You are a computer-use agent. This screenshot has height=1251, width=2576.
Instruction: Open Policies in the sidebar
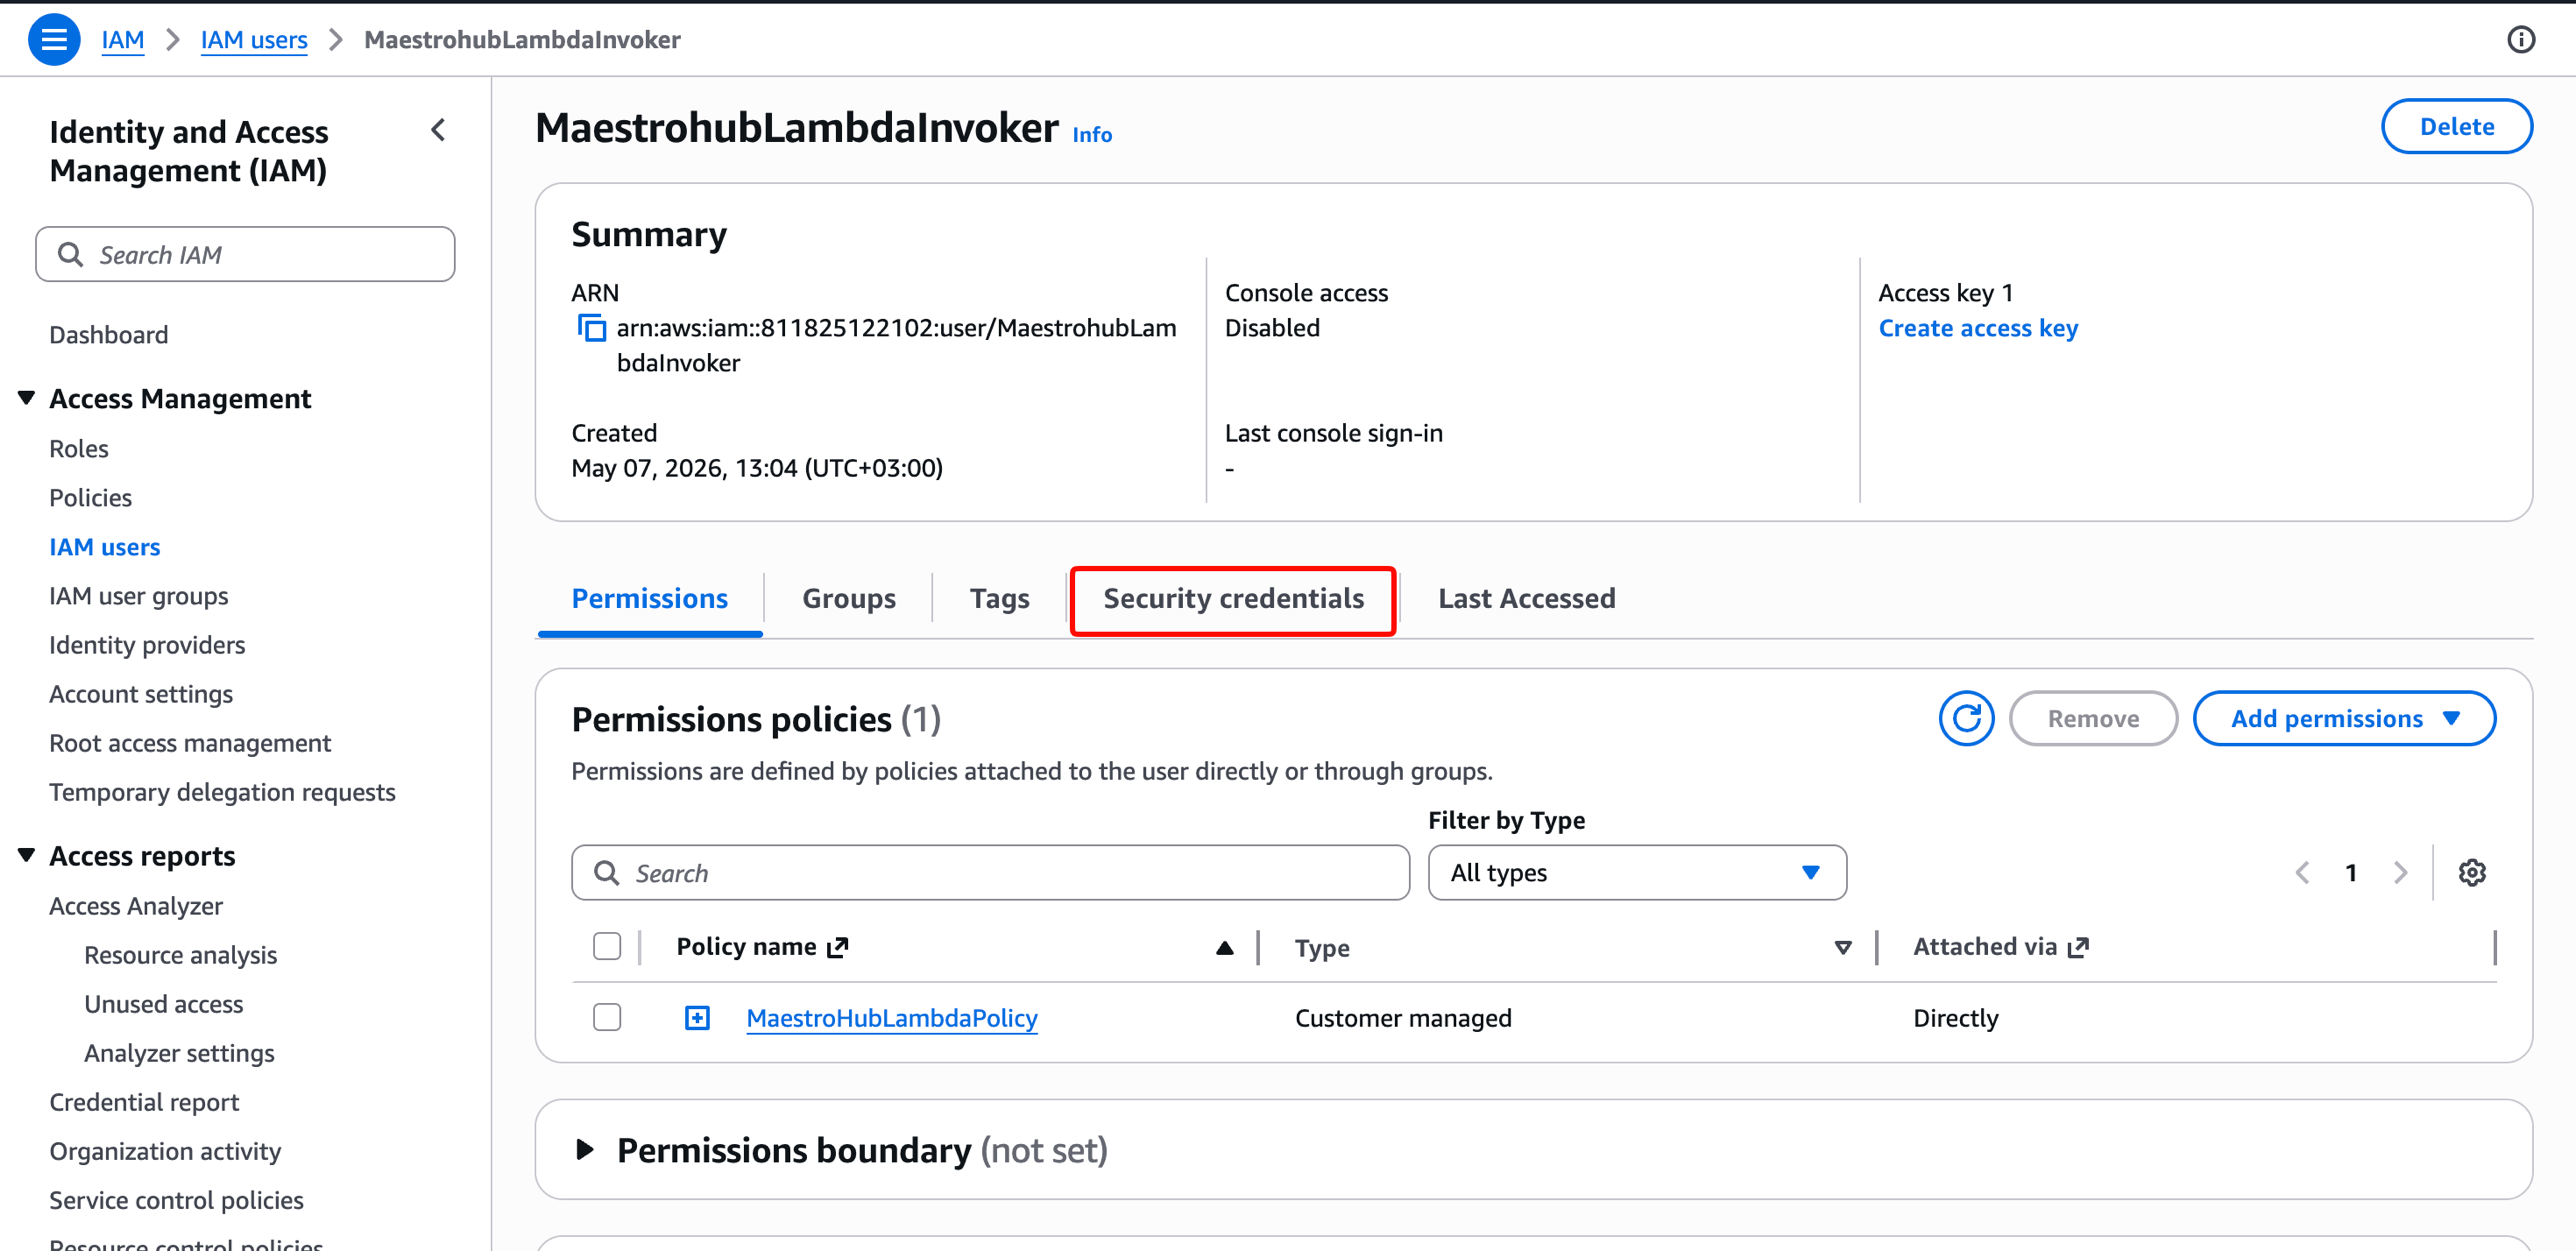90,497
